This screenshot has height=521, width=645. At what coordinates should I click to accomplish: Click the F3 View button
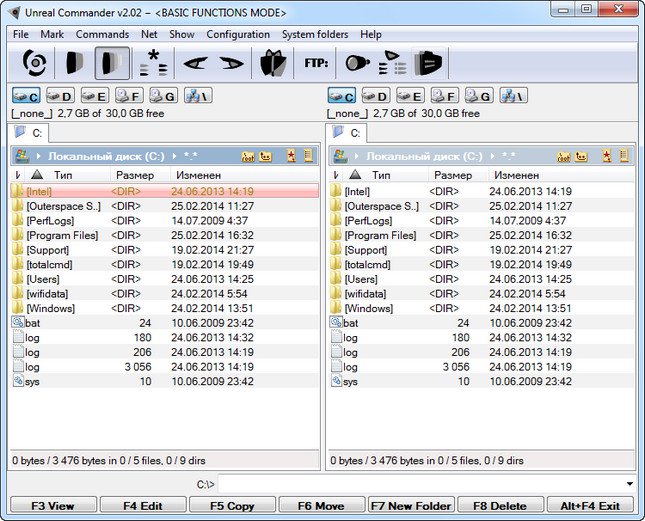(53, 505)
